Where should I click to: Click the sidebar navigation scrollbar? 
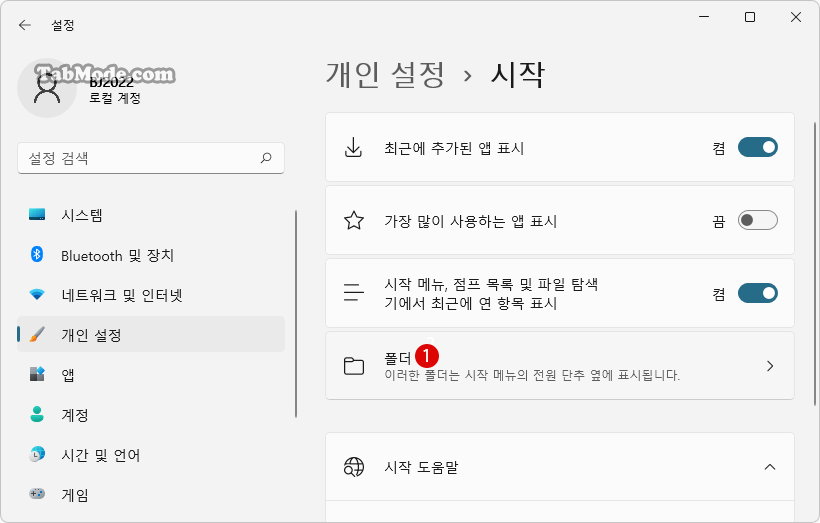click(x=296, y=314)
